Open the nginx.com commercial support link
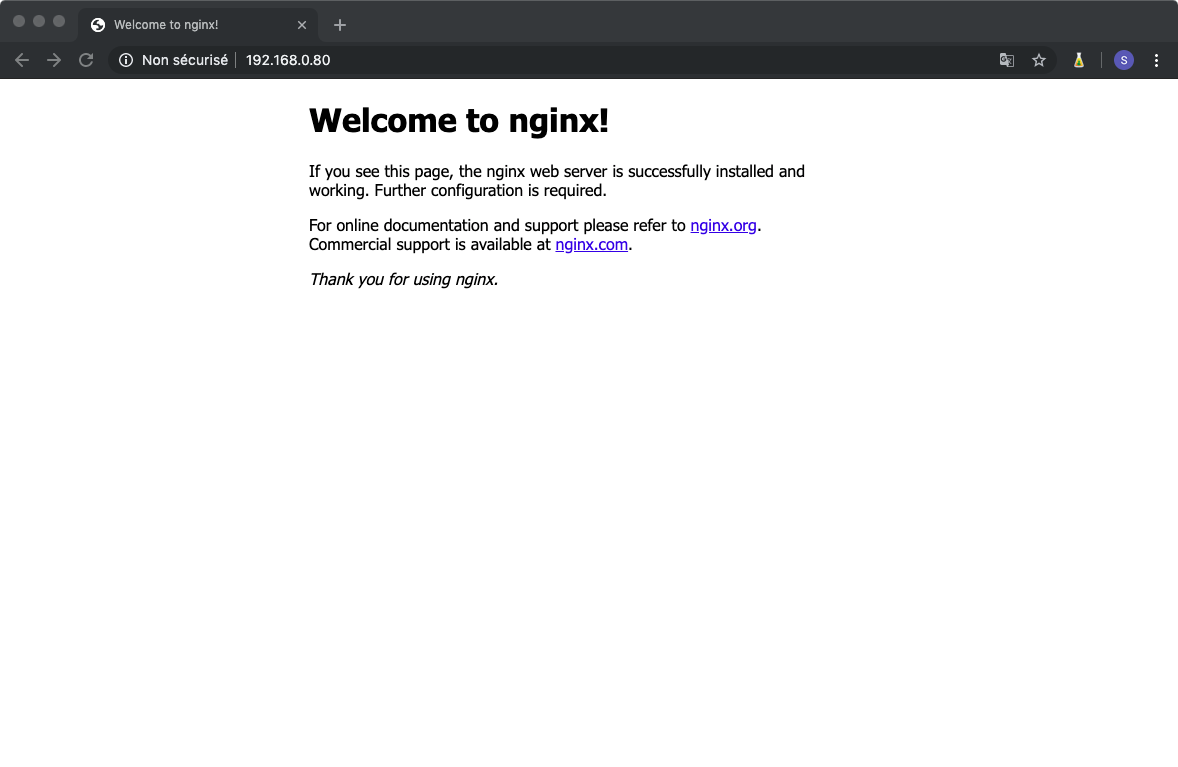This screenshot has width=1178, height=767. pos(591,244)
